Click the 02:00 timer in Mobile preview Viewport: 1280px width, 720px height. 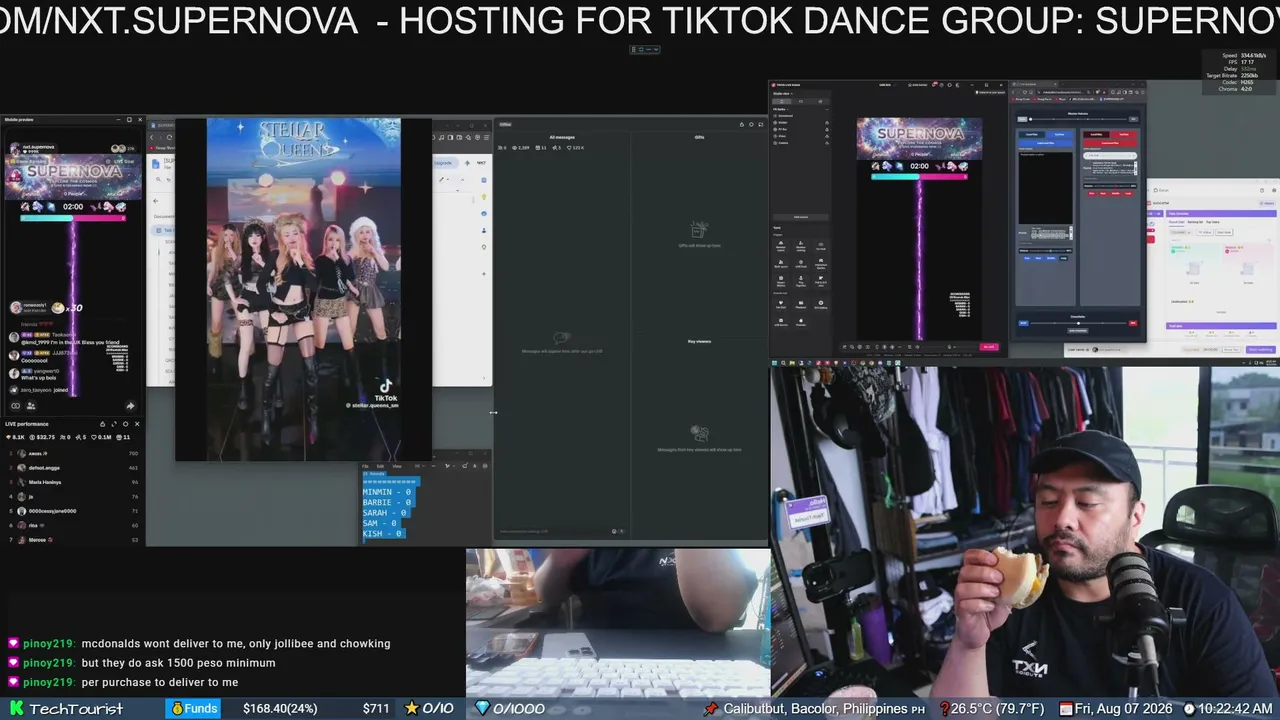tap(73, 207)
